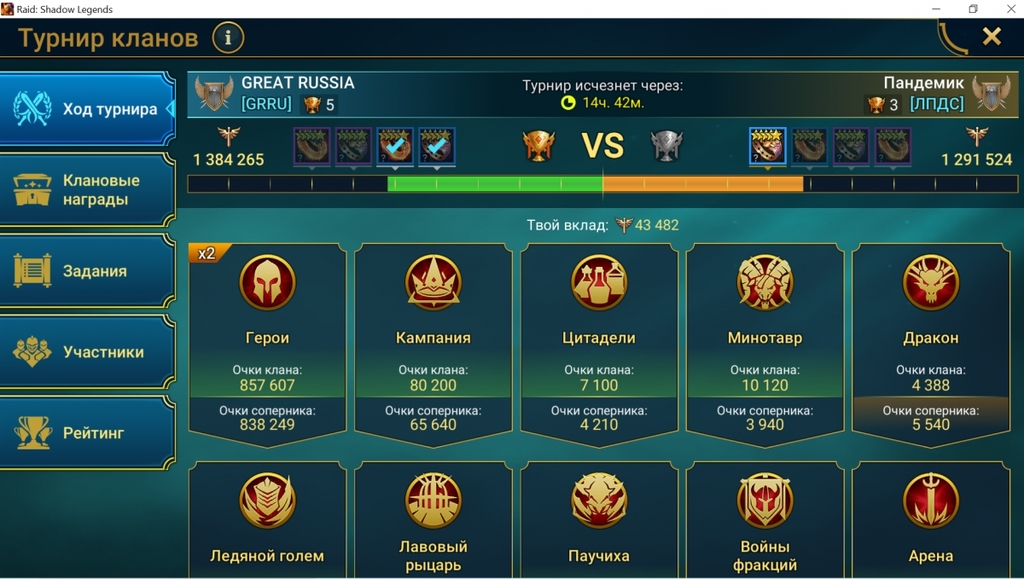Viewport: 1024px width, 579px height.
Task: Switch to Клановые награды tab
Action: pos(88,190)
